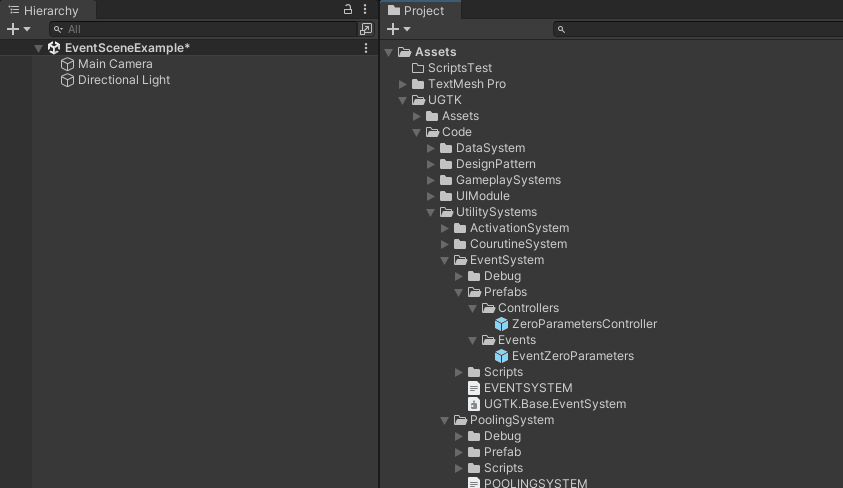843x488 pixels.
Task: Click the Prefabs open folder icon
Action: tap(474, 292)
